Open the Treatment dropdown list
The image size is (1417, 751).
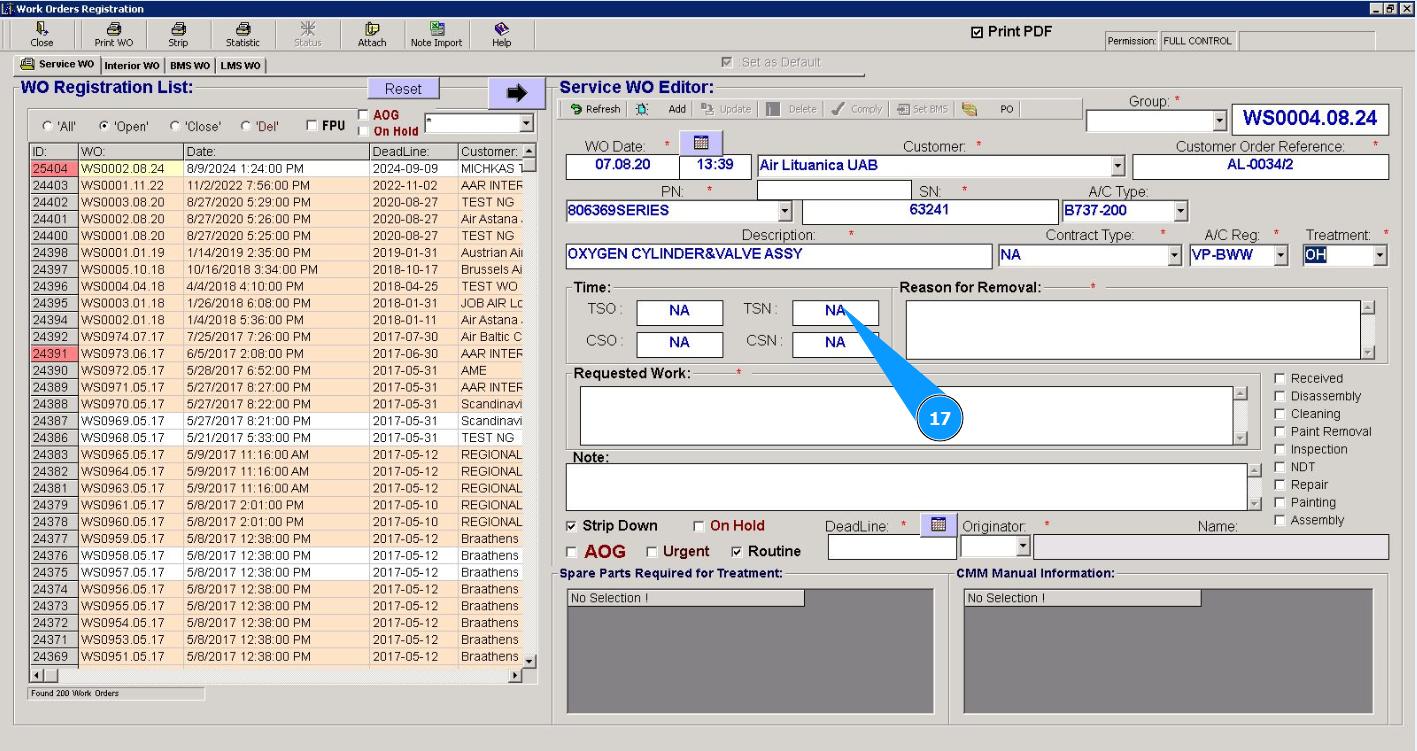pyautogui.click(x=1380, y=256)
